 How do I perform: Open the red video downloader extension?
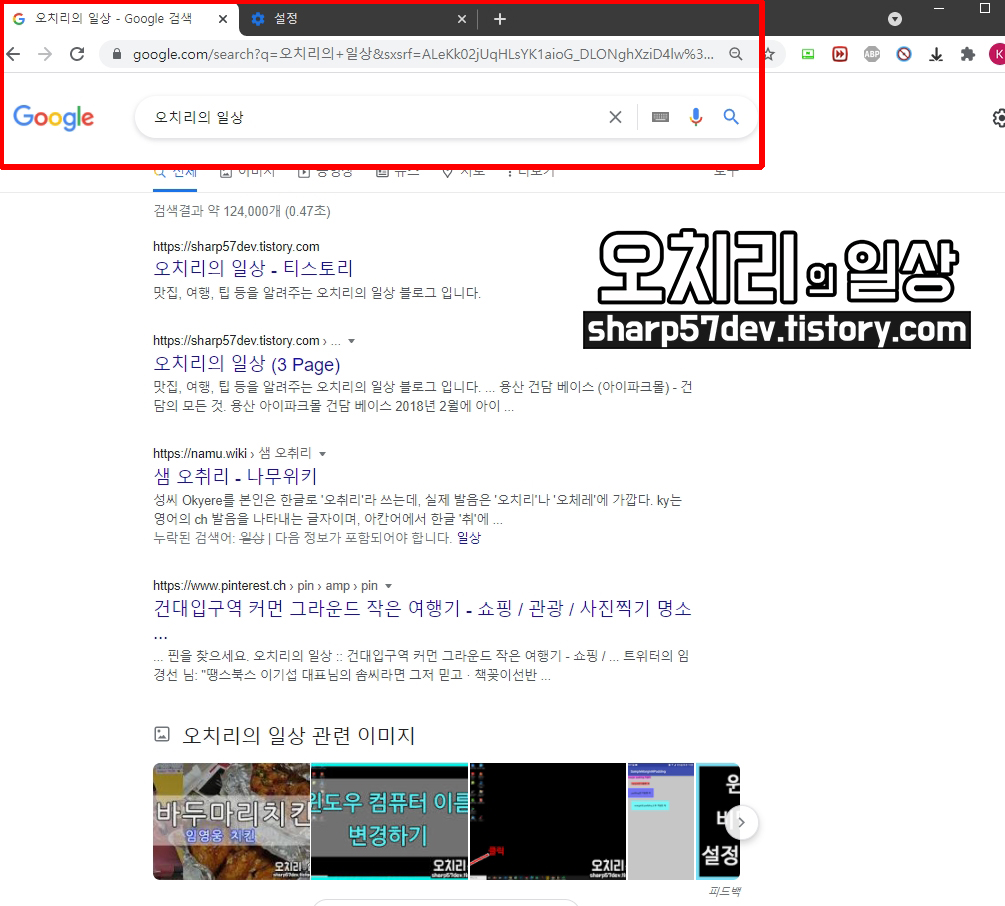[x=840, y=54]
